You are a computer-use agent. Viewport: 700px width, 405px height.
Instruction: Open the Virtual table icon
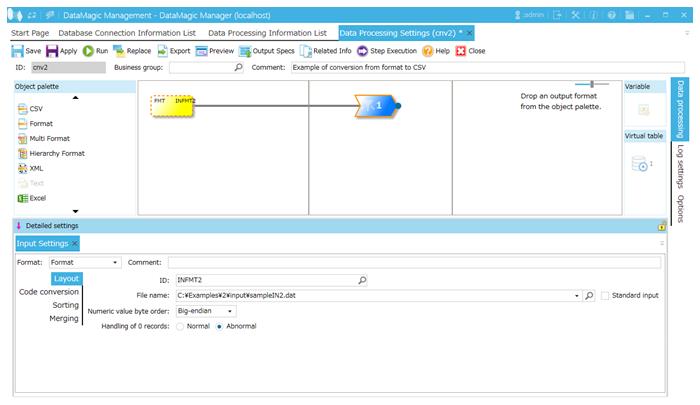tap(640, 165)
